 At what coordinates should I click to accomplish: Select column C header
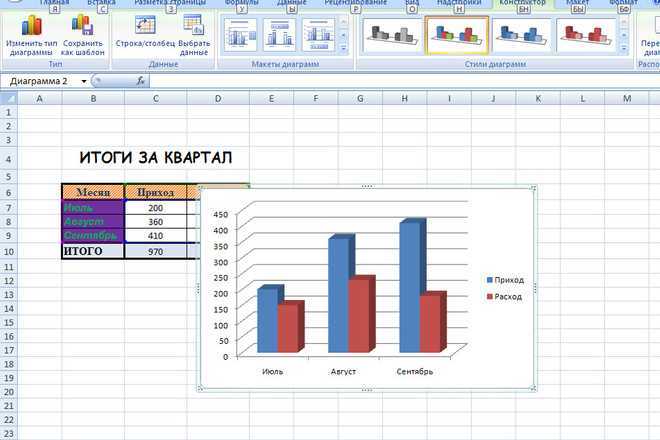pos(156,99)
